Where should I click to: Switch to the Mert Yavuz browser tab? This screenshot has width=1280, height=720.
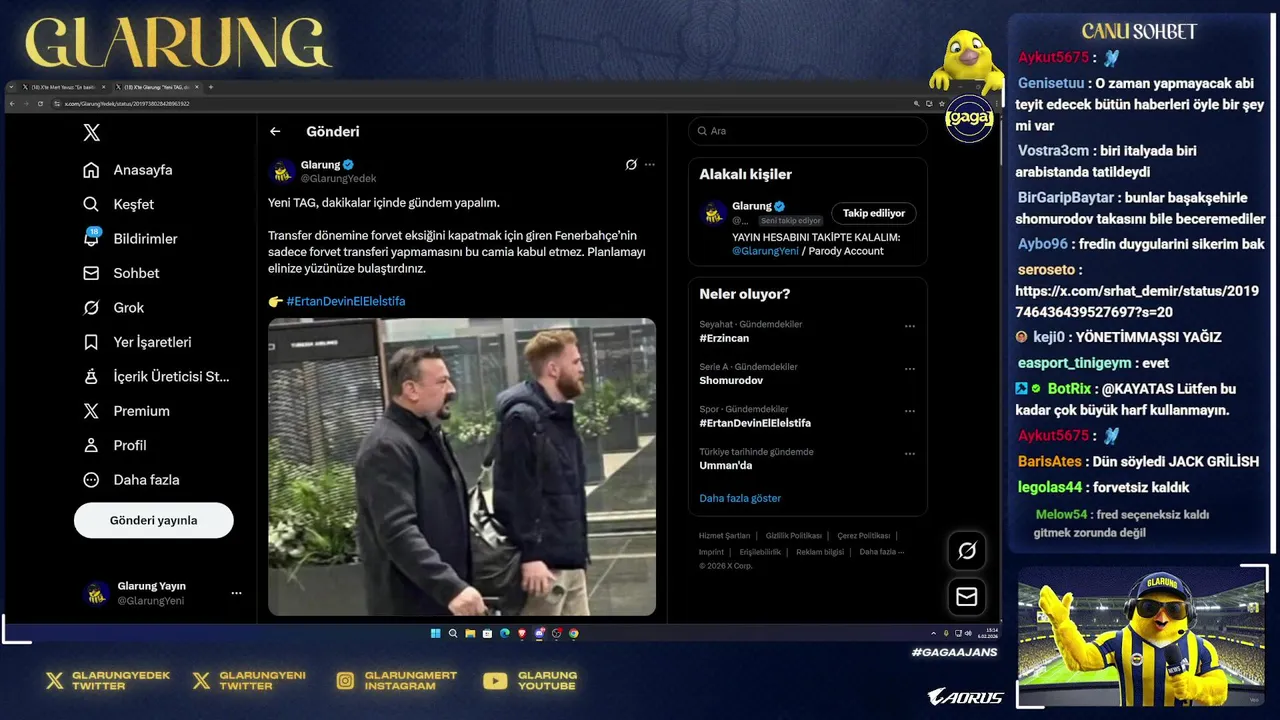coord(63,87)
